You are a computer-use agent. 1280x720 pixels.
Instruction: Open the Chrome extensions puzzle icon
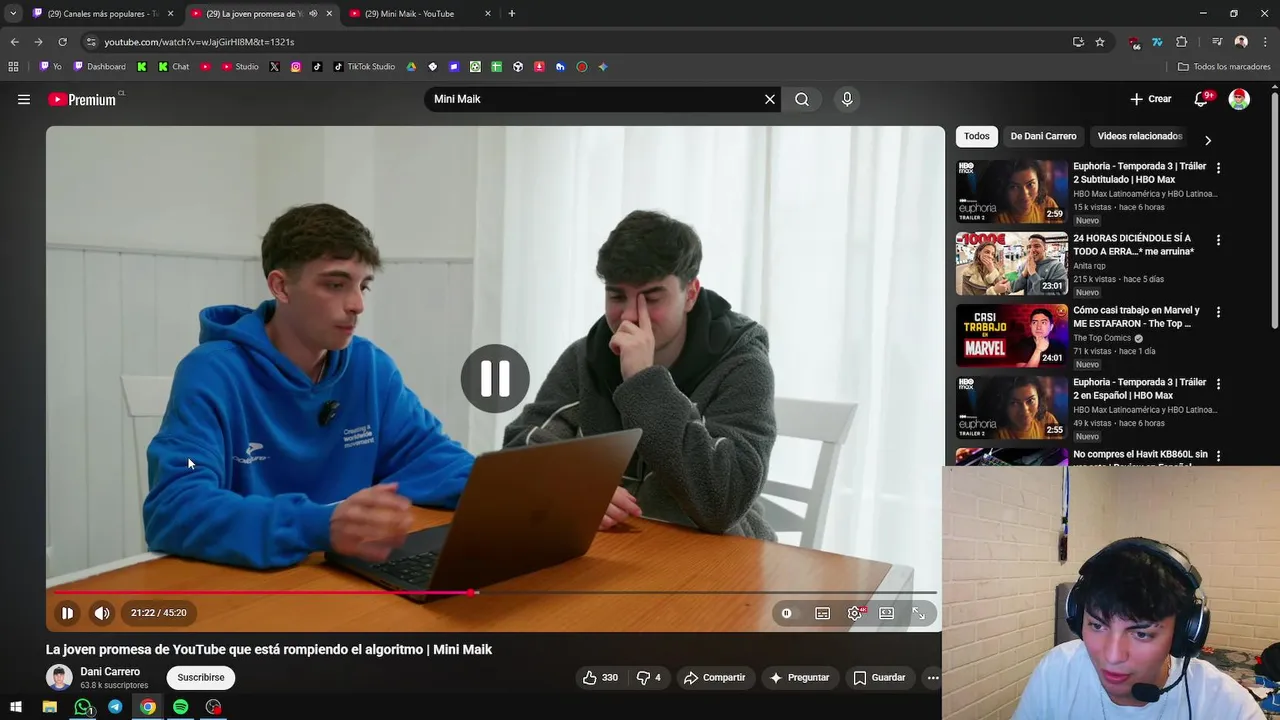pos(1181,42)
